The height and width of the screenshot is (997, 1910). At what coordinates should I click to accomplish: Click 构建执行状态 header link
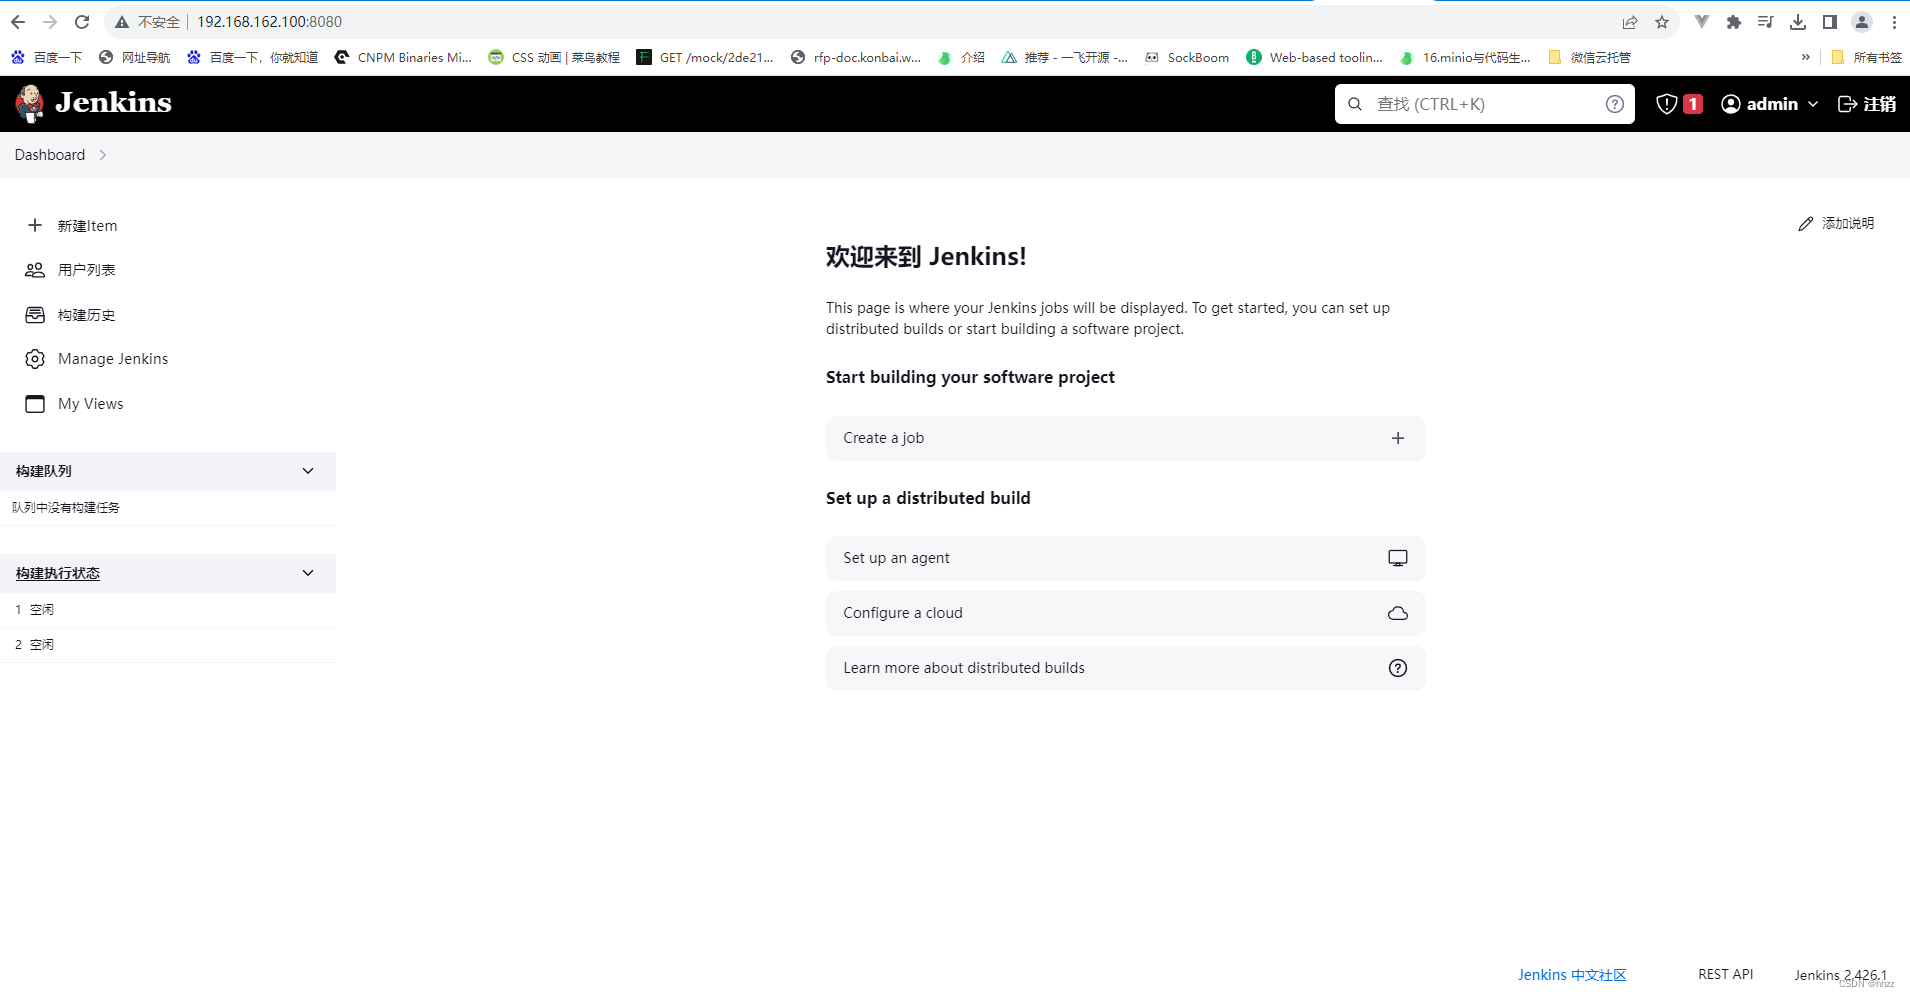[58, 573]
